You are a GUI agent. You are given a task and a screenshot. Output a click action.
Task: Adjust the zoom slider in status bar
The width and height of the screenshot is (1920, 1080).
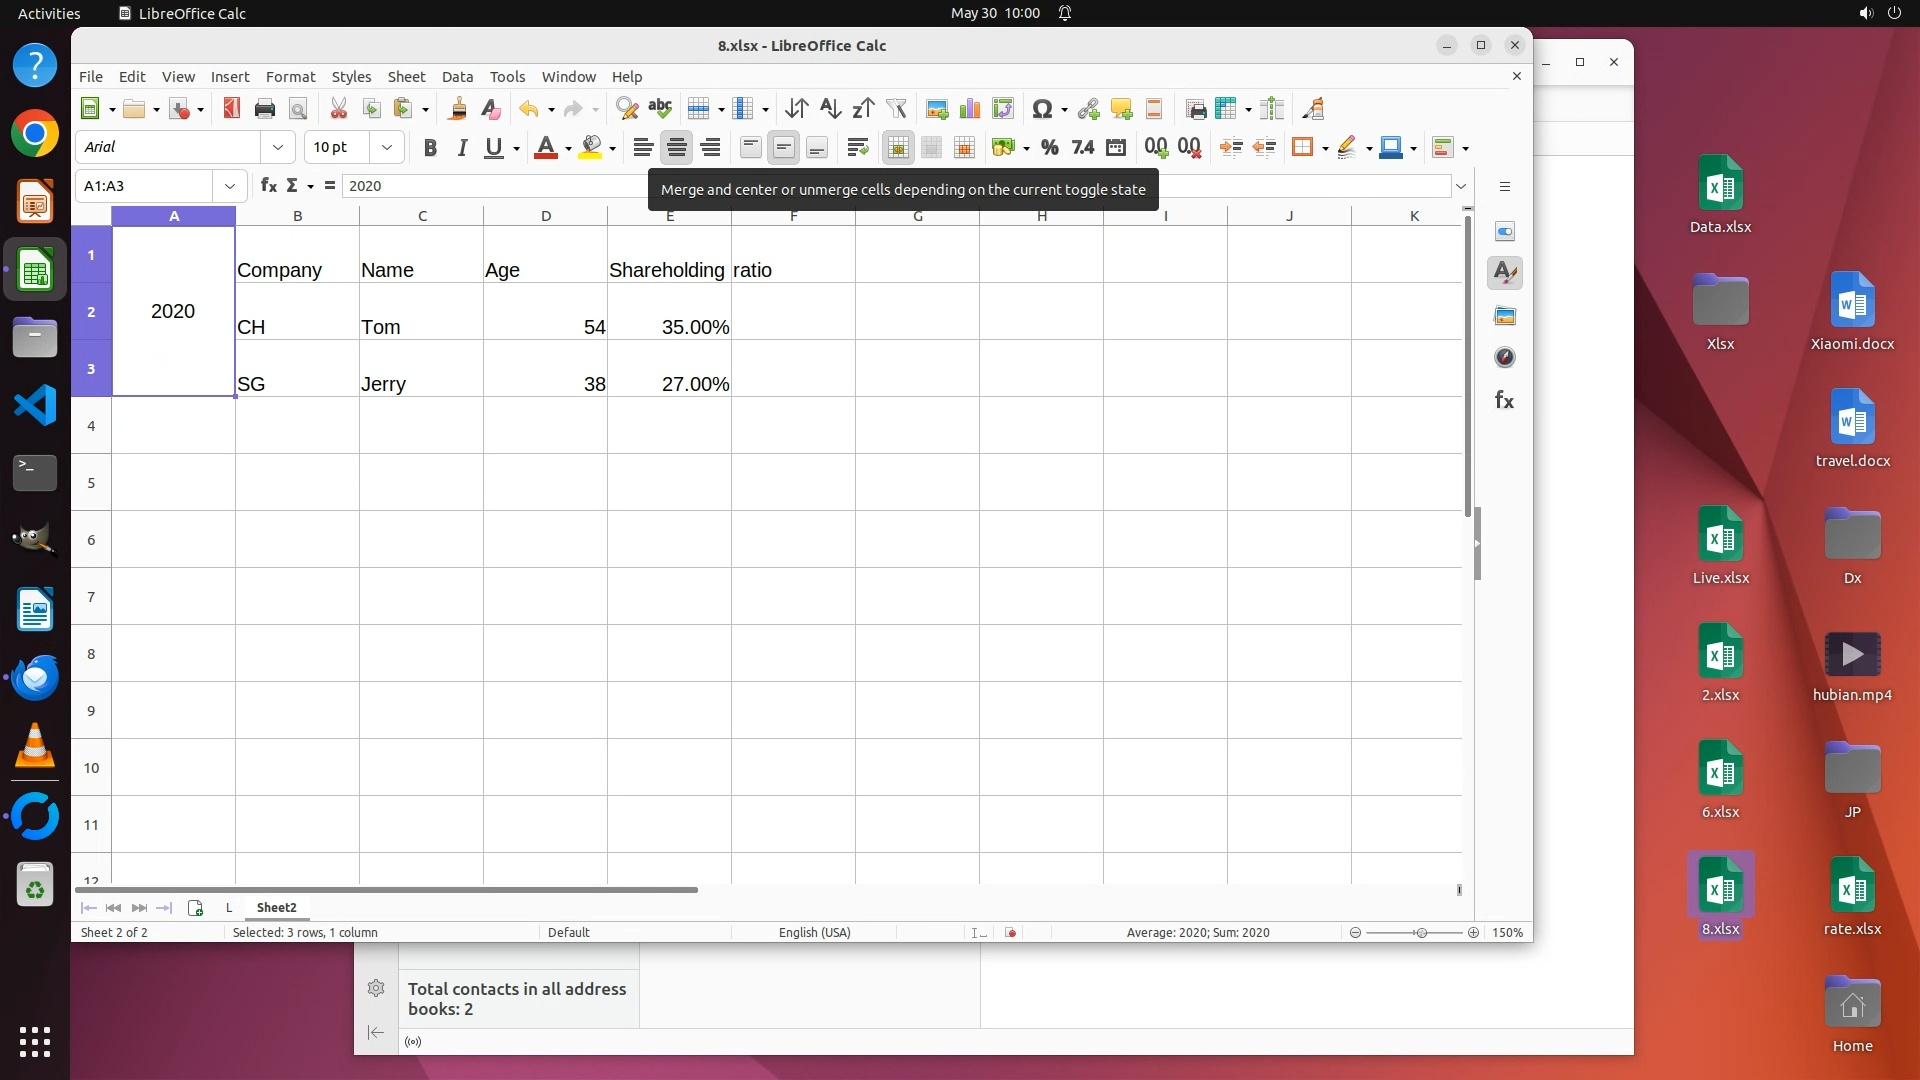pos(1420,933)
